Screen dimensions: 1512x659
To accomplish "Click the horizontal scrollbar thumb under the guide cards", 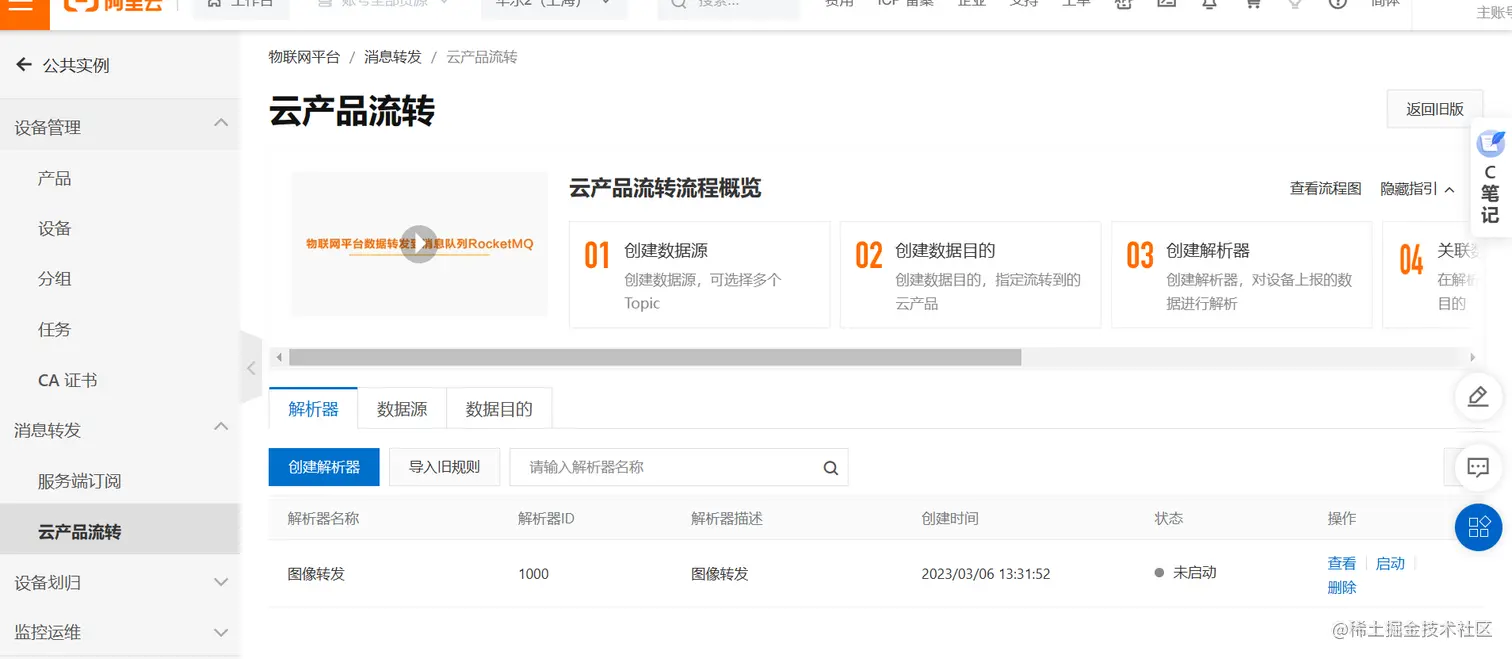I will (x=655, y=357).
